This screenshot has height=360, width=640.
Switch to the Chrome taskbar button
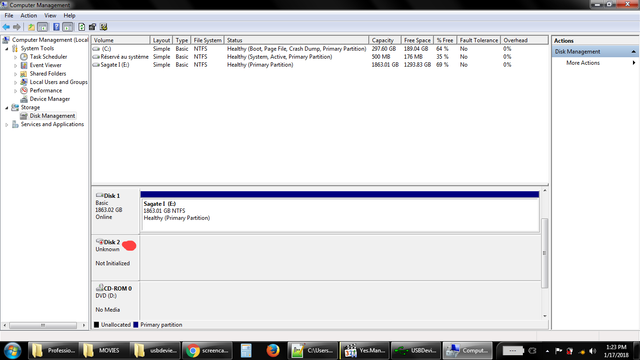point(207,351)
